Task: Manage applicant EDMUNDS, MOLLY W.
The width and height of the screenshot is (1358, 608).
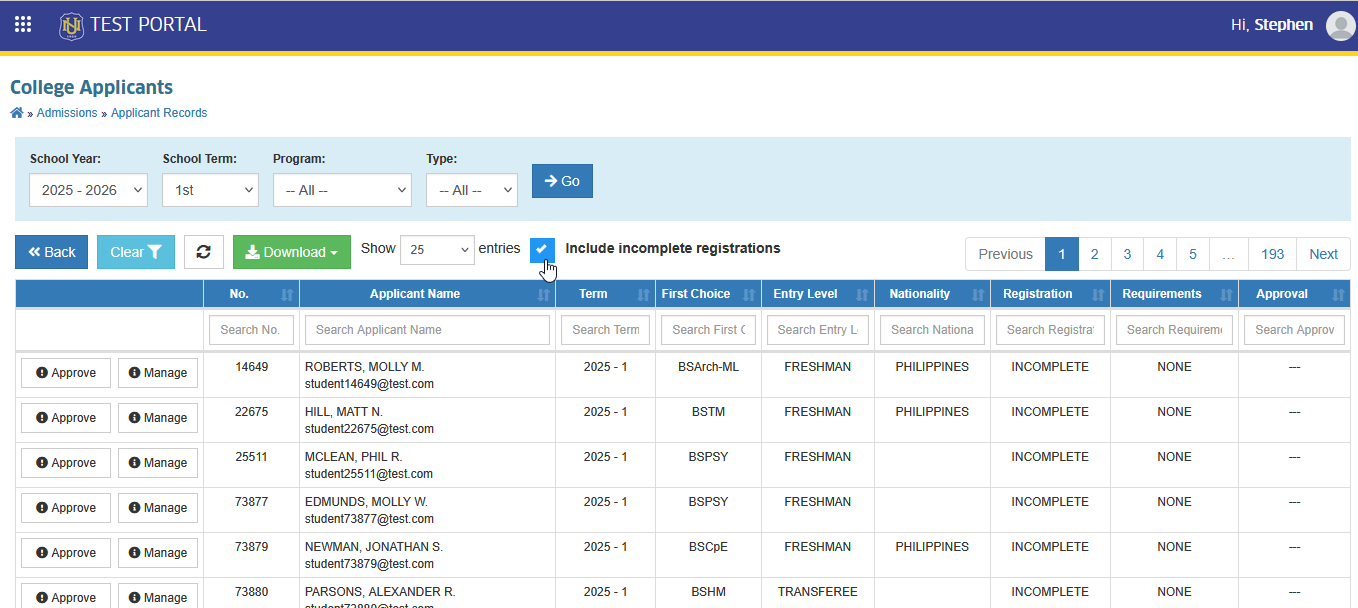Action: 158,508
